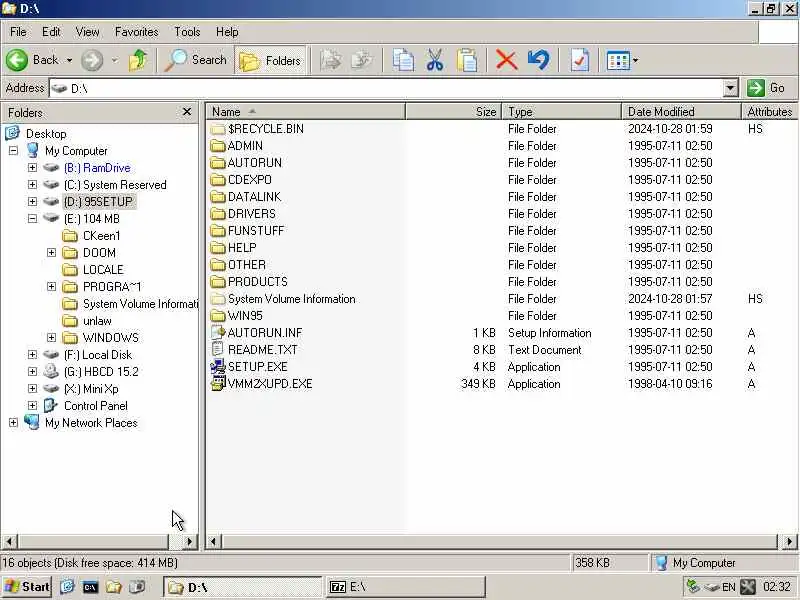This screenshot has width=800, height=600.
Task: Open the Tools menu
Action: coord(187,32)
